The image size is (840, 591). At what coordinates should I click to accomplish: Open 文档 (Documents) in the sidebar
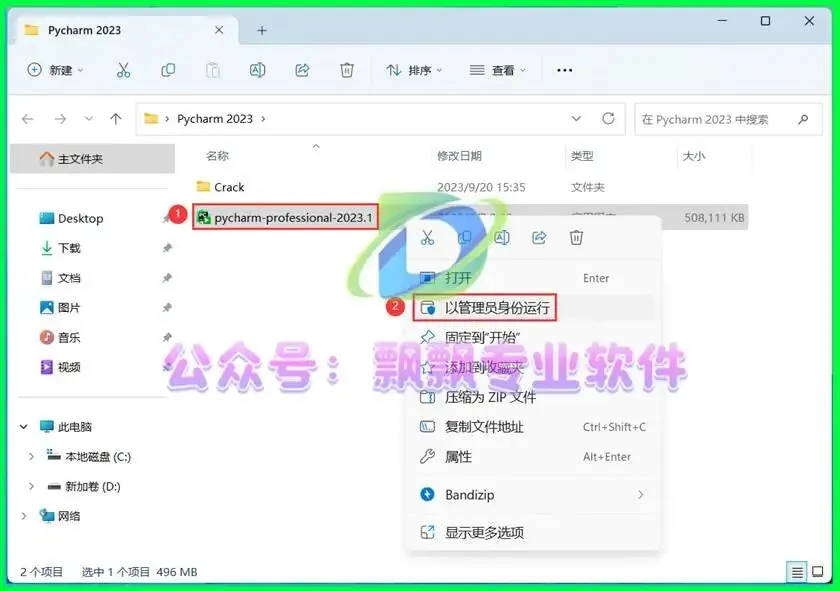tap(69, 278)
